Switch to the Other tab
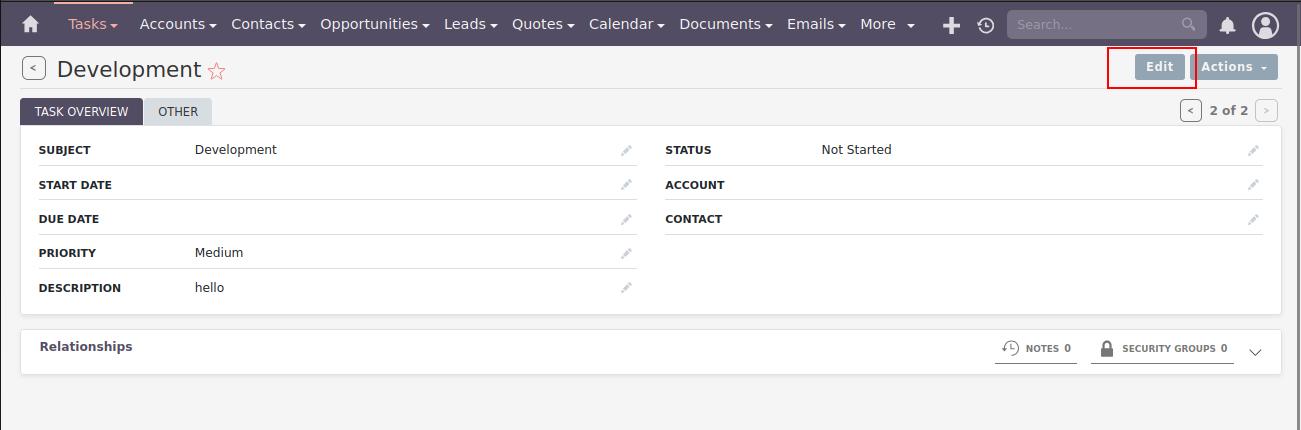 point(178,112)
